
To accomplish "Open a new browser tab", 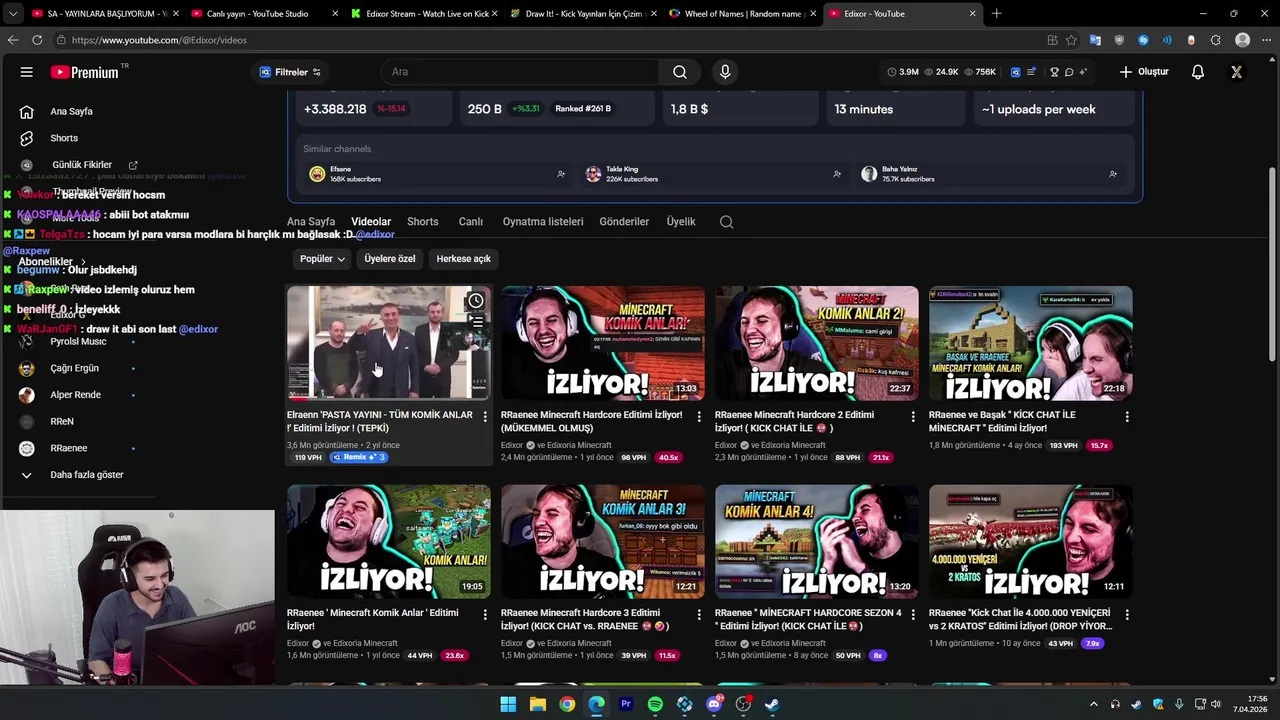I will 997,14.
